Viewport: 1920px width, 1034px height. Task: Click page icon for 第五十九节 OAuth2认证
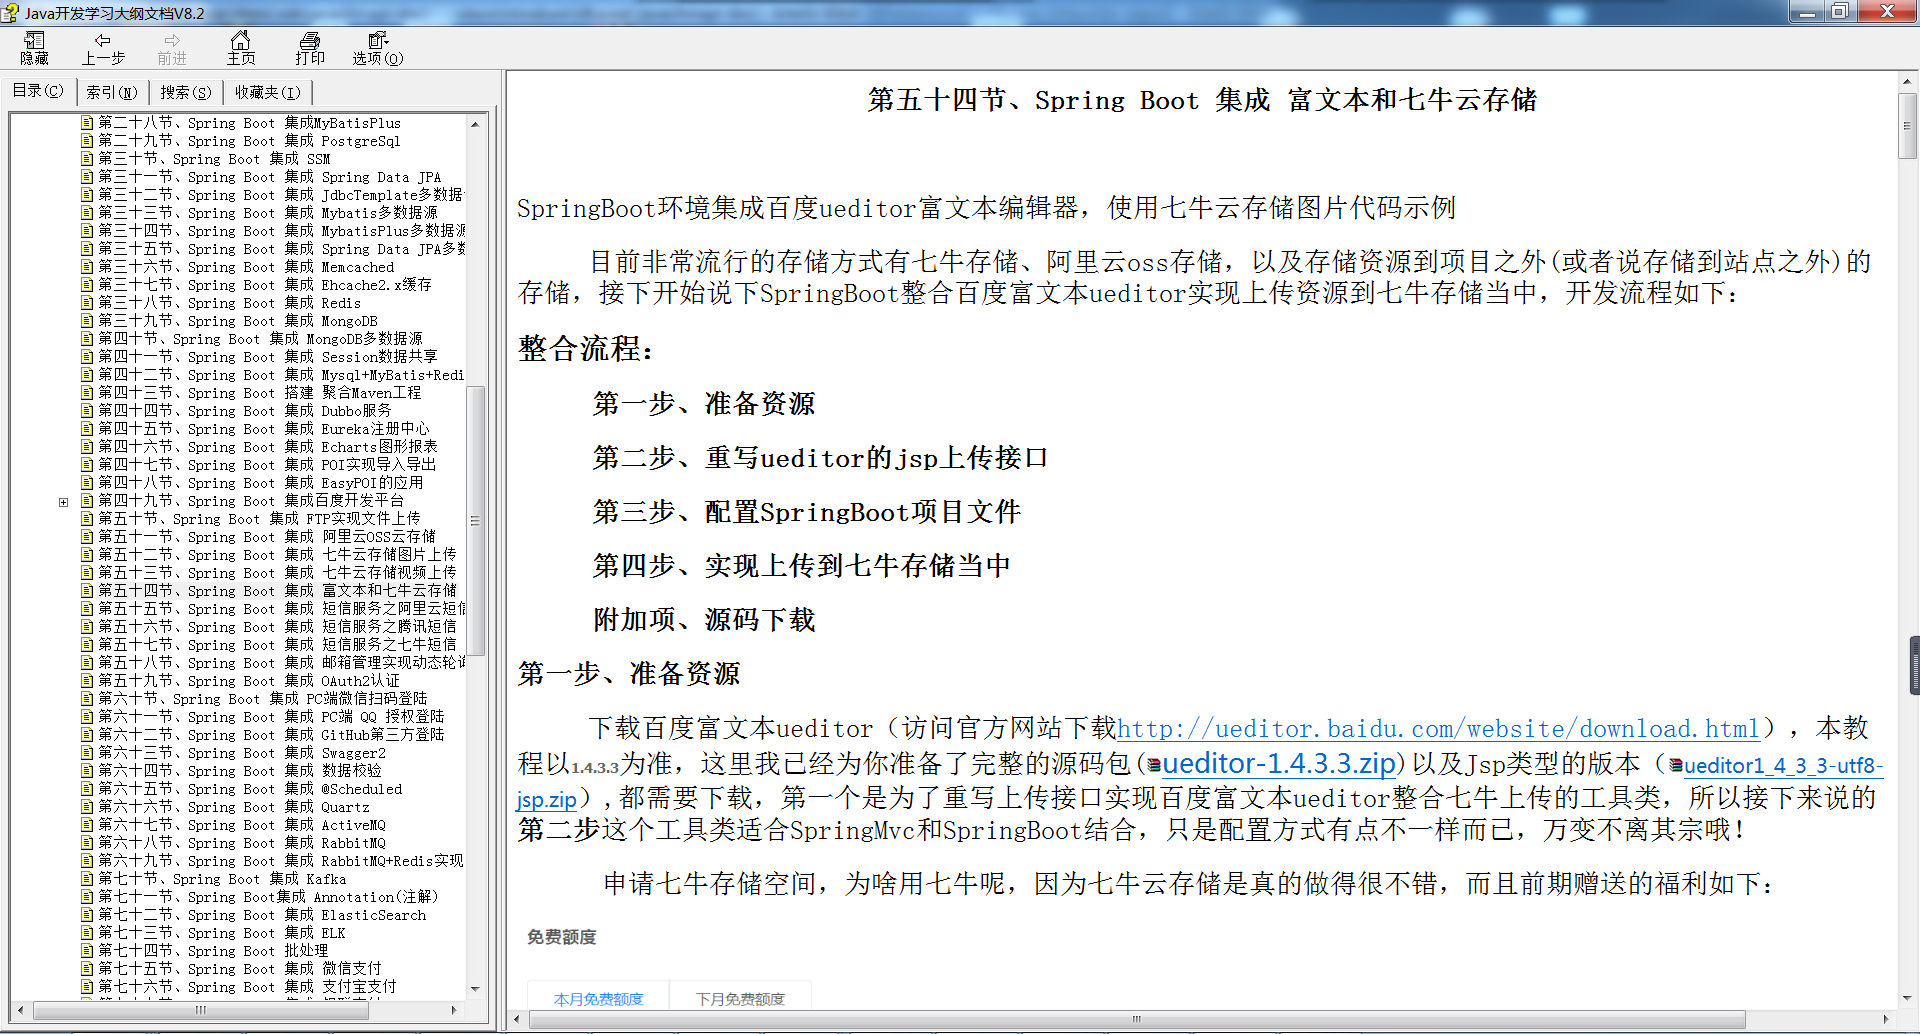tap(87, 681)
